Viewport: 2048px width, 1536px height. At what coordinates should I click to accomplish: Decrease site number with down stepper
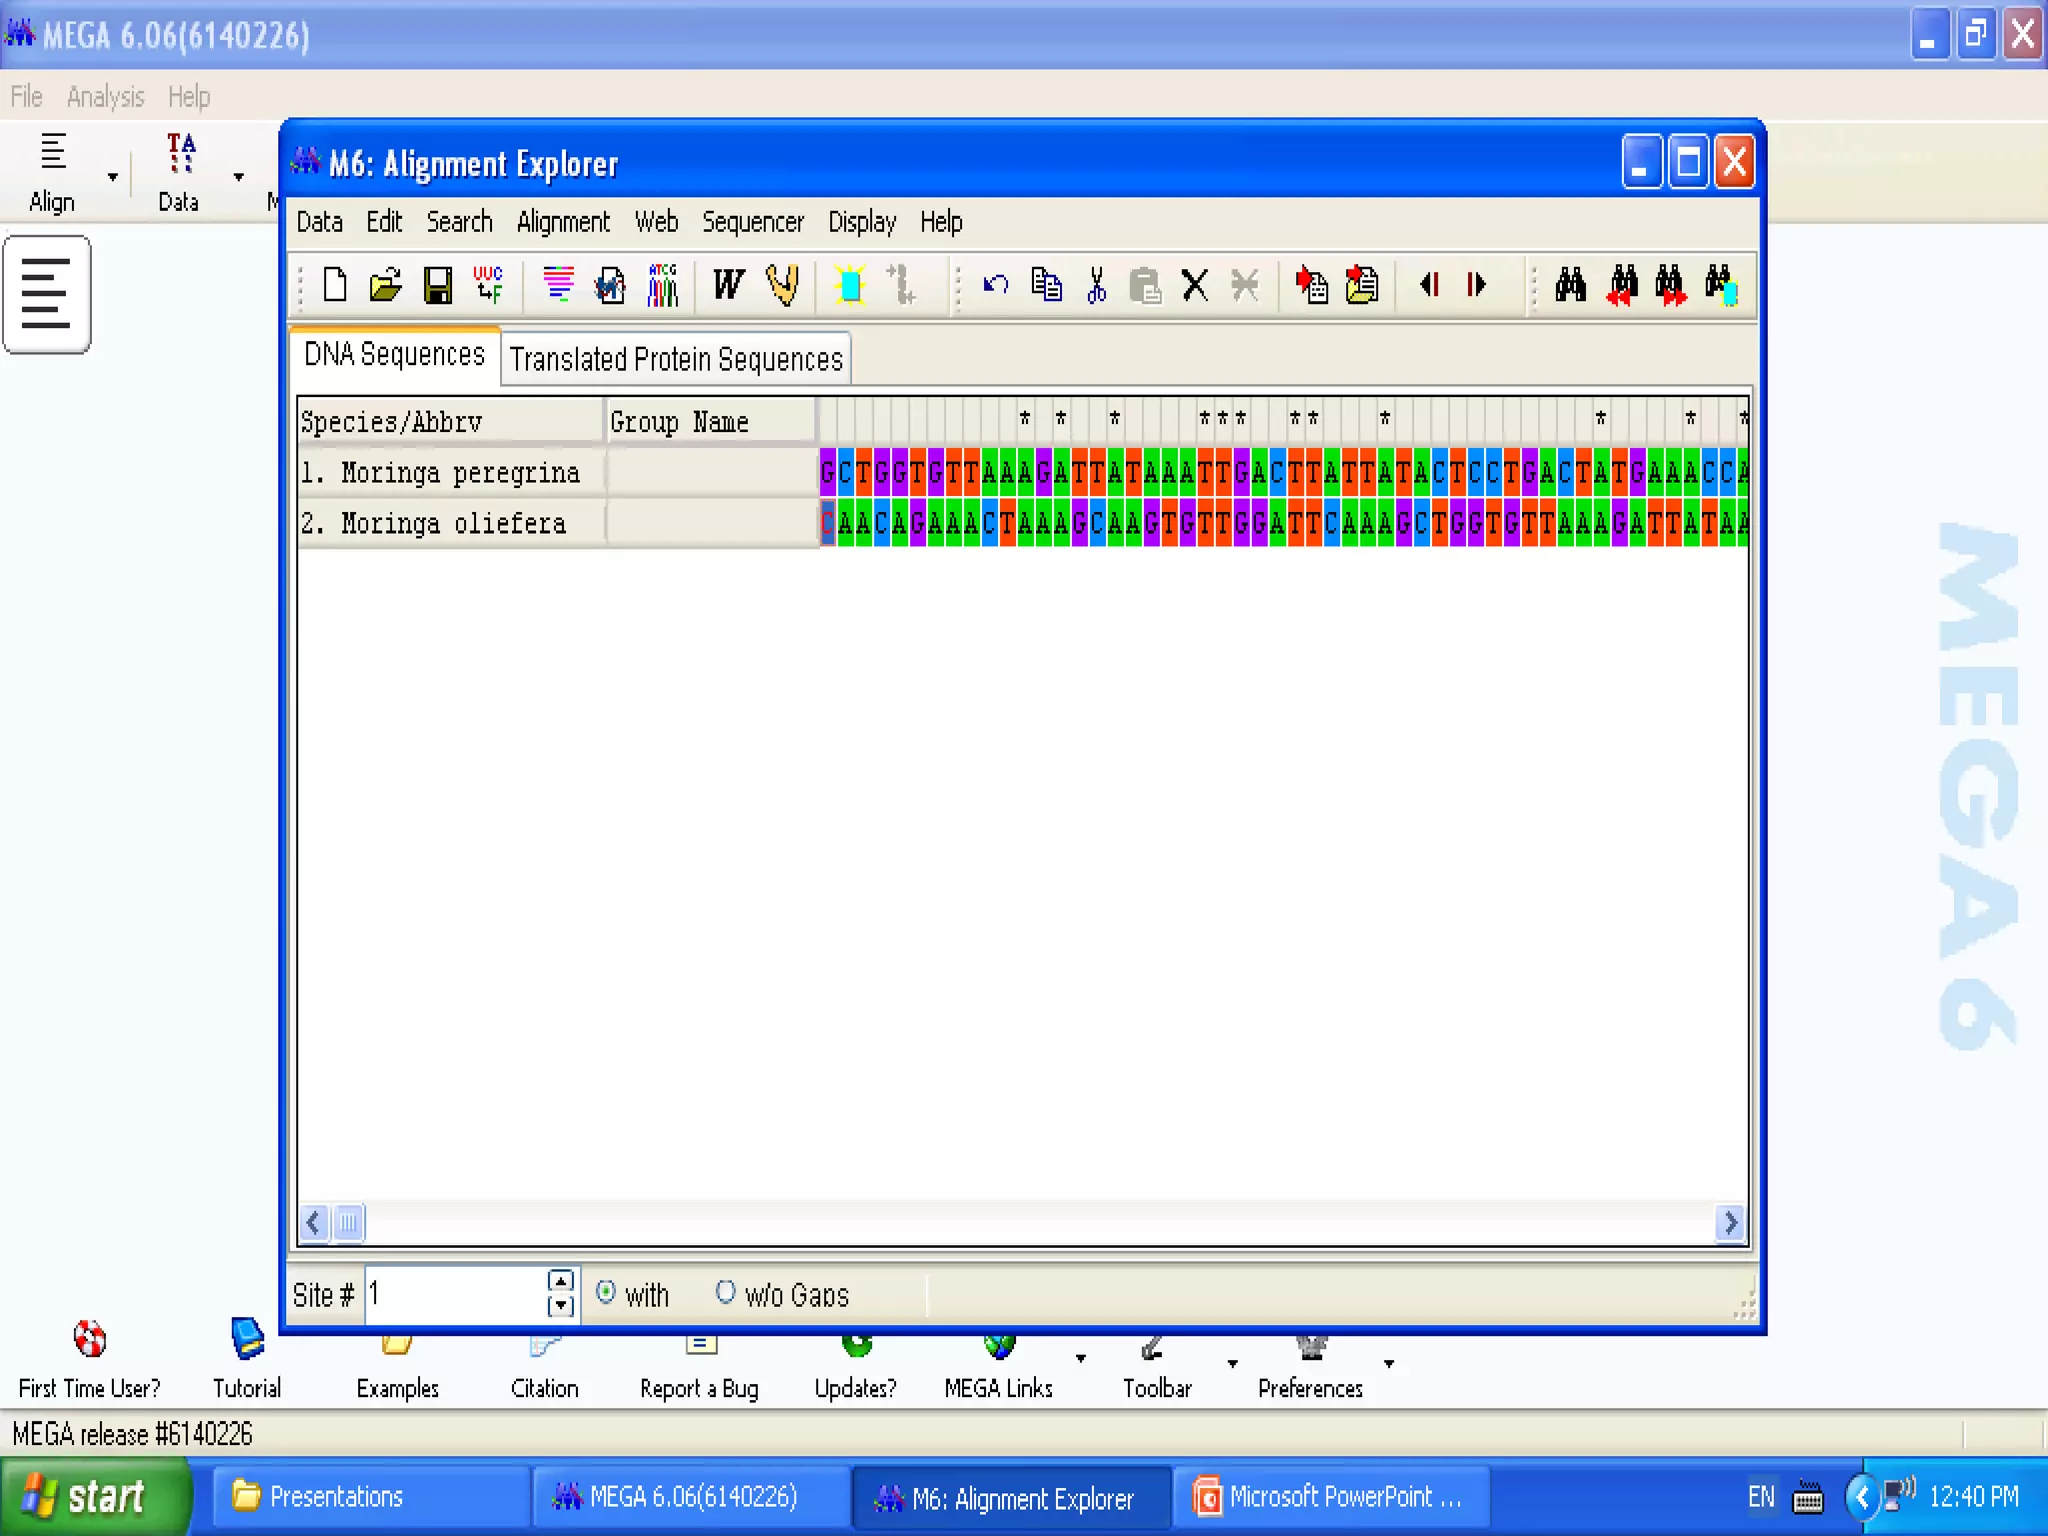pos(561,1305)
